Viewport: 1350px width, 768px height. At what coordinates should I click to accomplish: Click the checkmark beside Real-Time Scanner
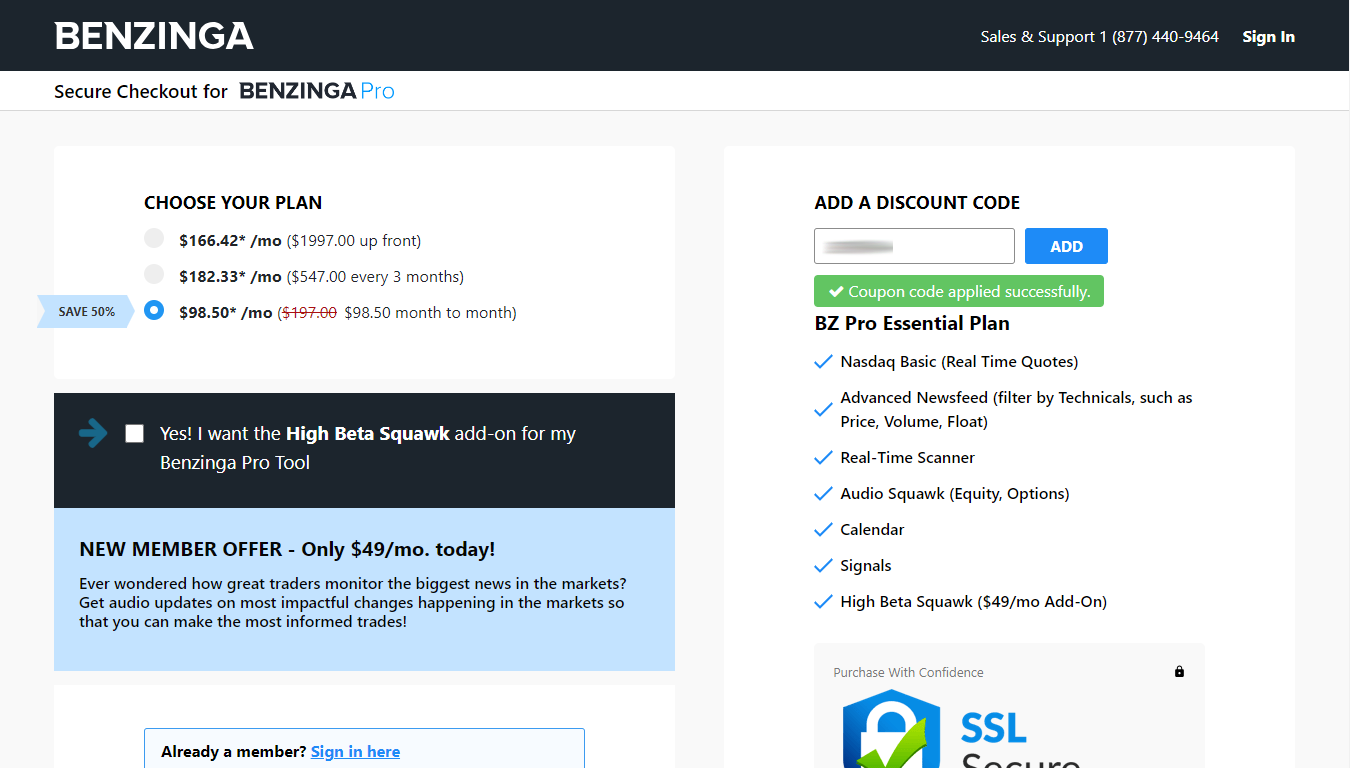pyautogui.click(x=822, y=457)
